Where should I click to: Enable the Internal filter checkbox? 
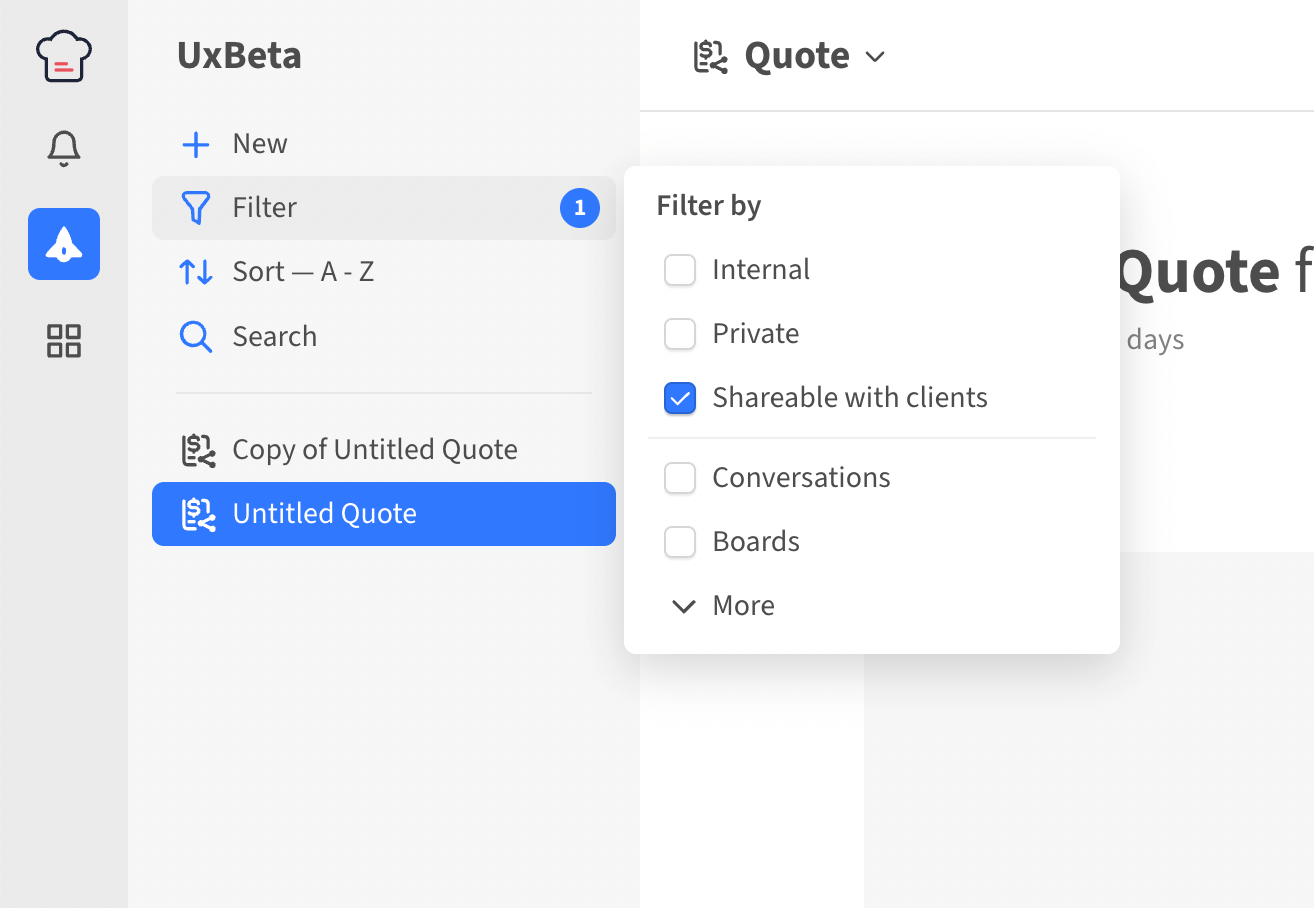point(680,270)
